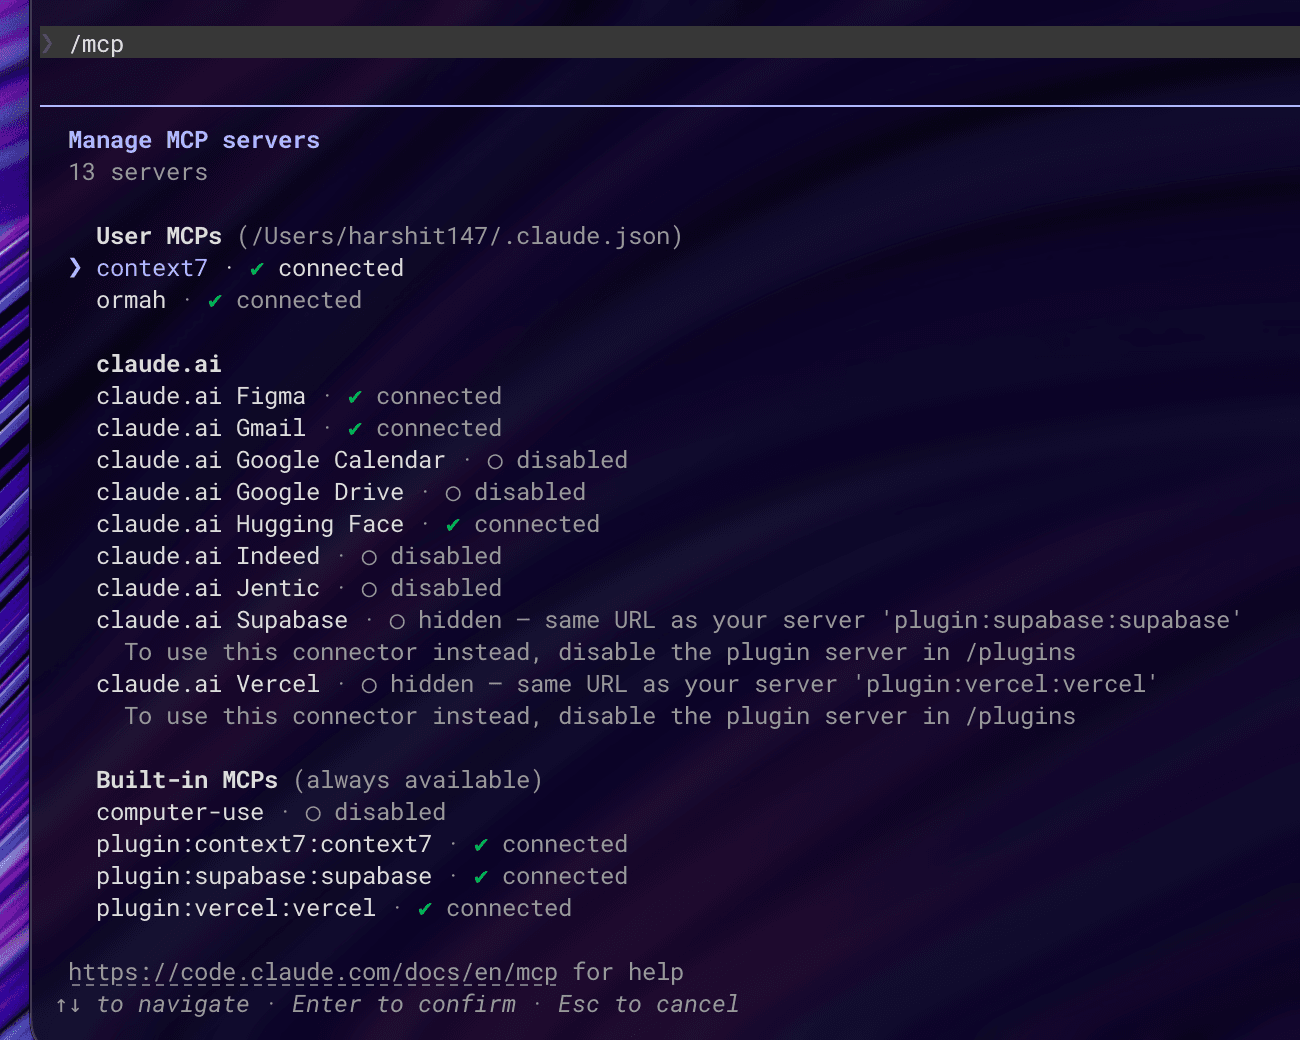Click the "Manage MCP servers" heading
Image resolution: width=1300 pixels, height=1040 pixels.
194,140
